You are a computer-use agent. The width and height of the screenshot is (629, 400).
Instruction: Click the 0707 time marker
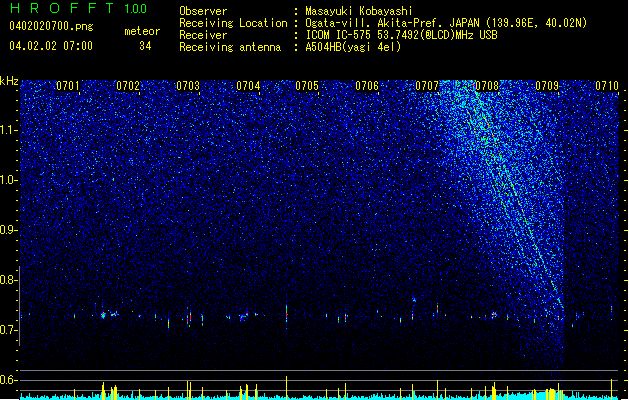(427, 86)
